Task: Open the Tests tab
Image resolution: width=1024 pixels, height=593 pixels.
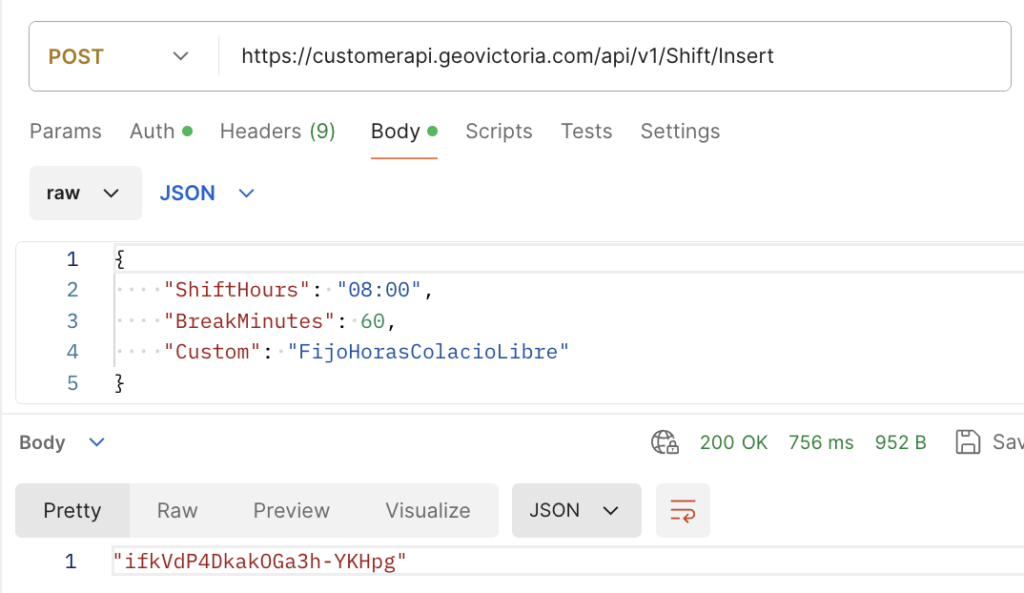Action: [x=586, y=131]
